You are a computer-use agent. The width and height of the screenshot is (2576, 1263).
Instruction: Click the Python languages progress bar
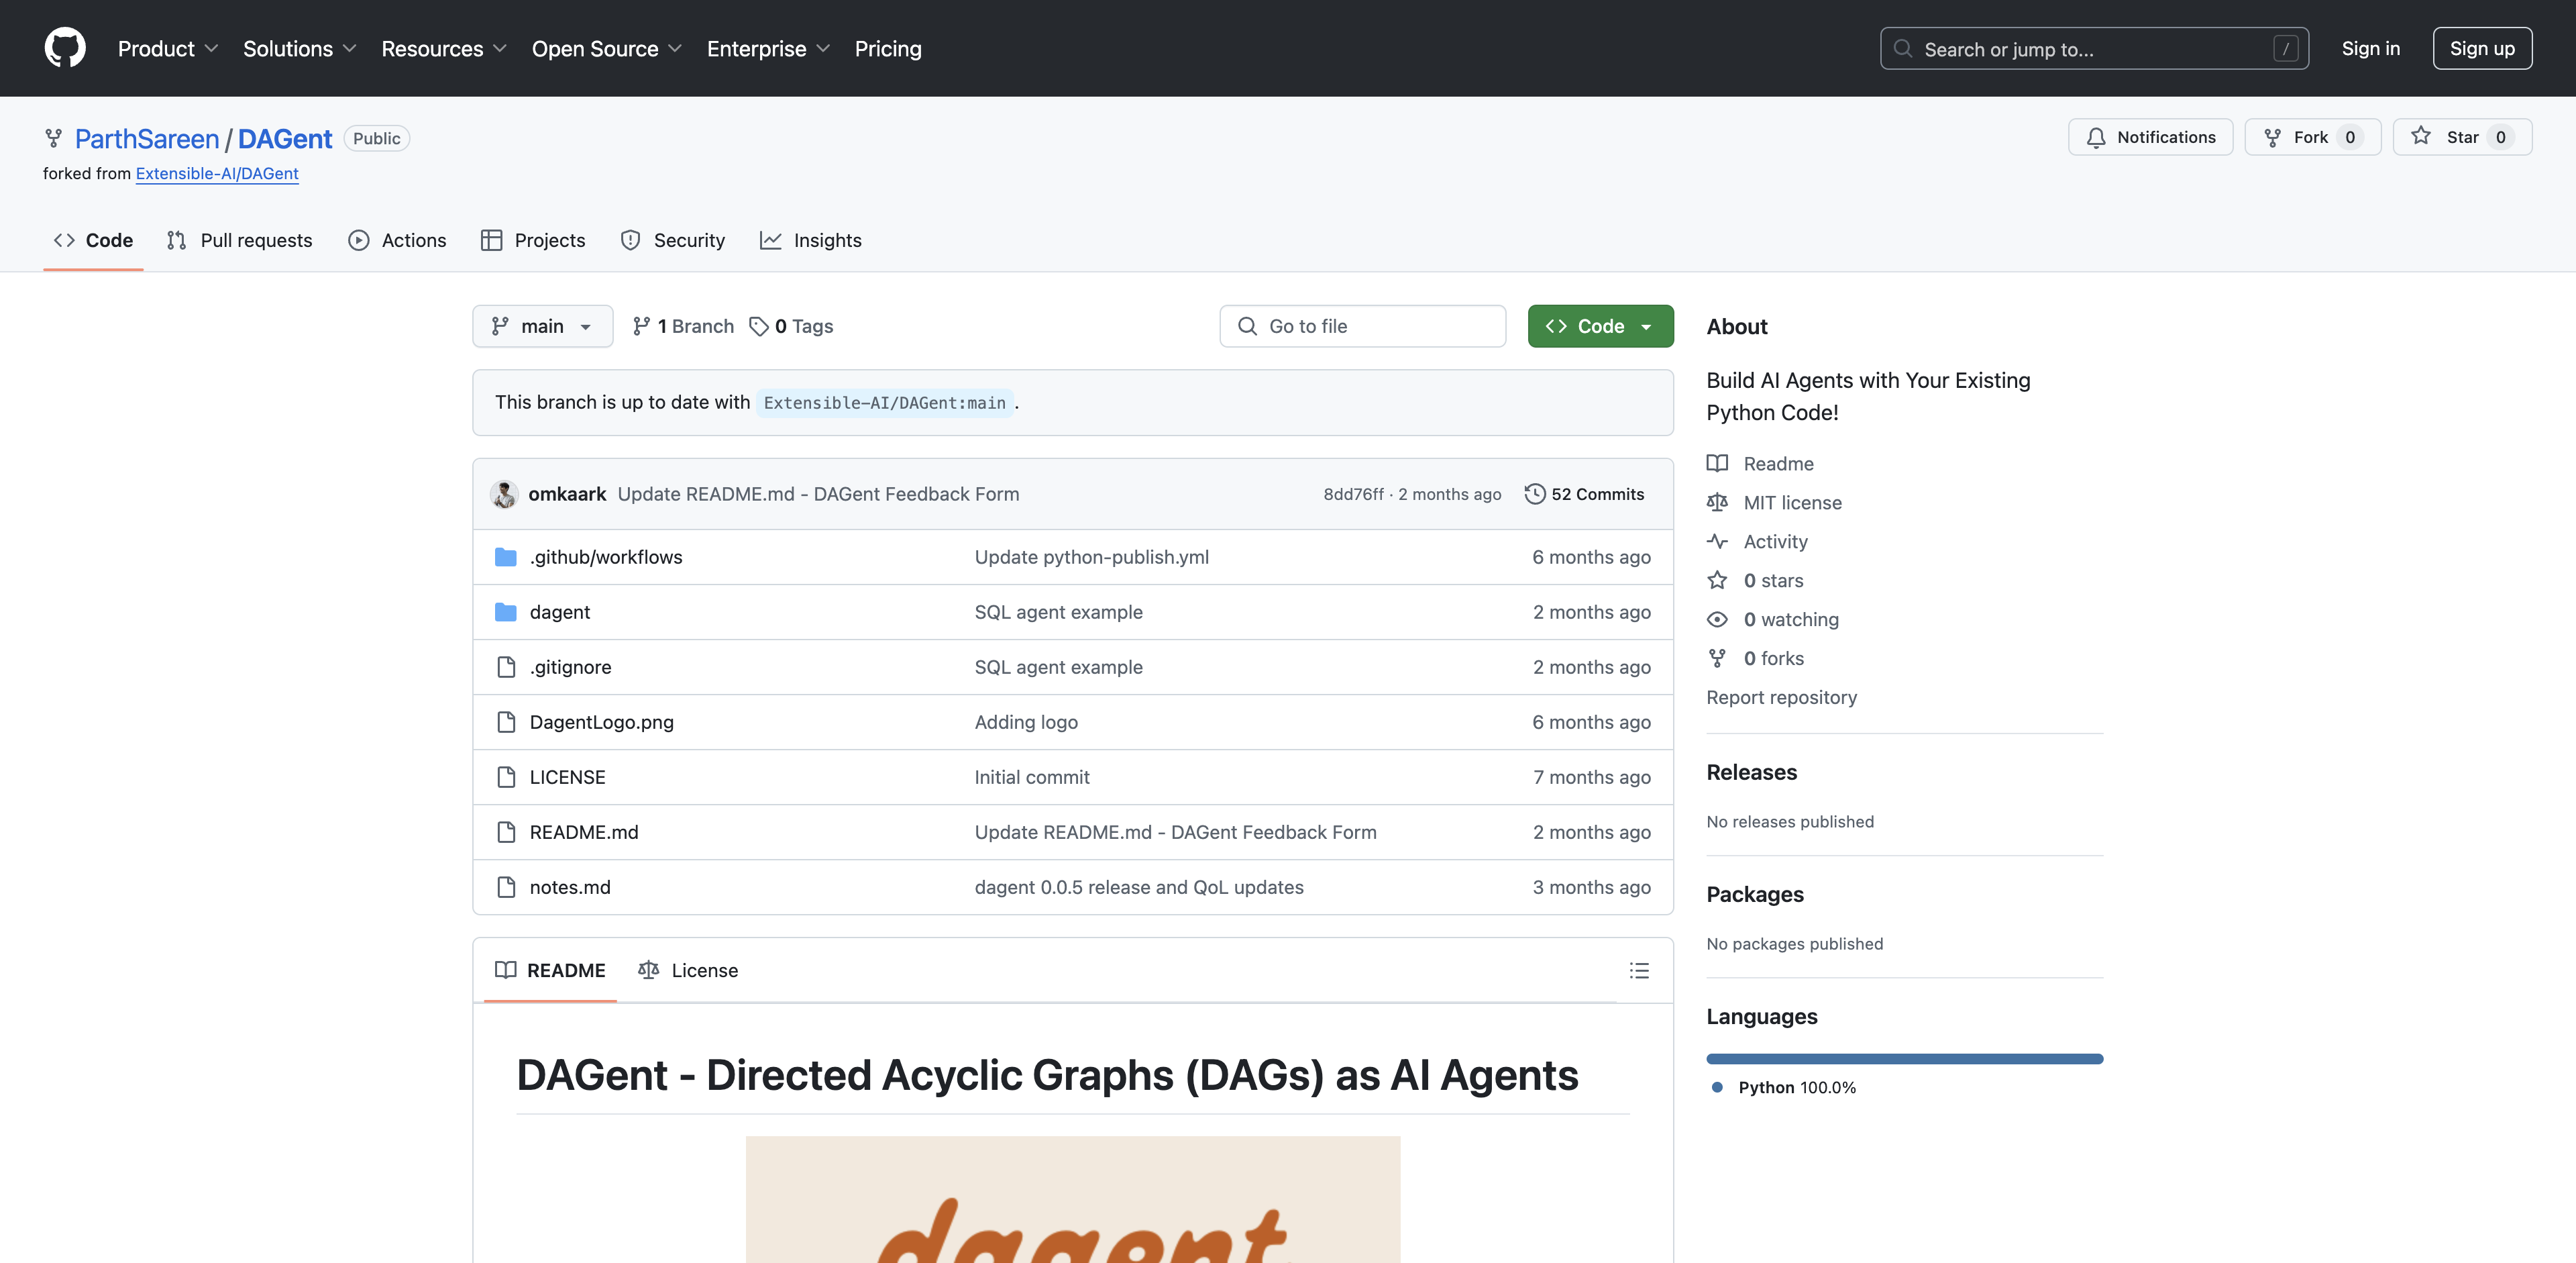1904,1059
